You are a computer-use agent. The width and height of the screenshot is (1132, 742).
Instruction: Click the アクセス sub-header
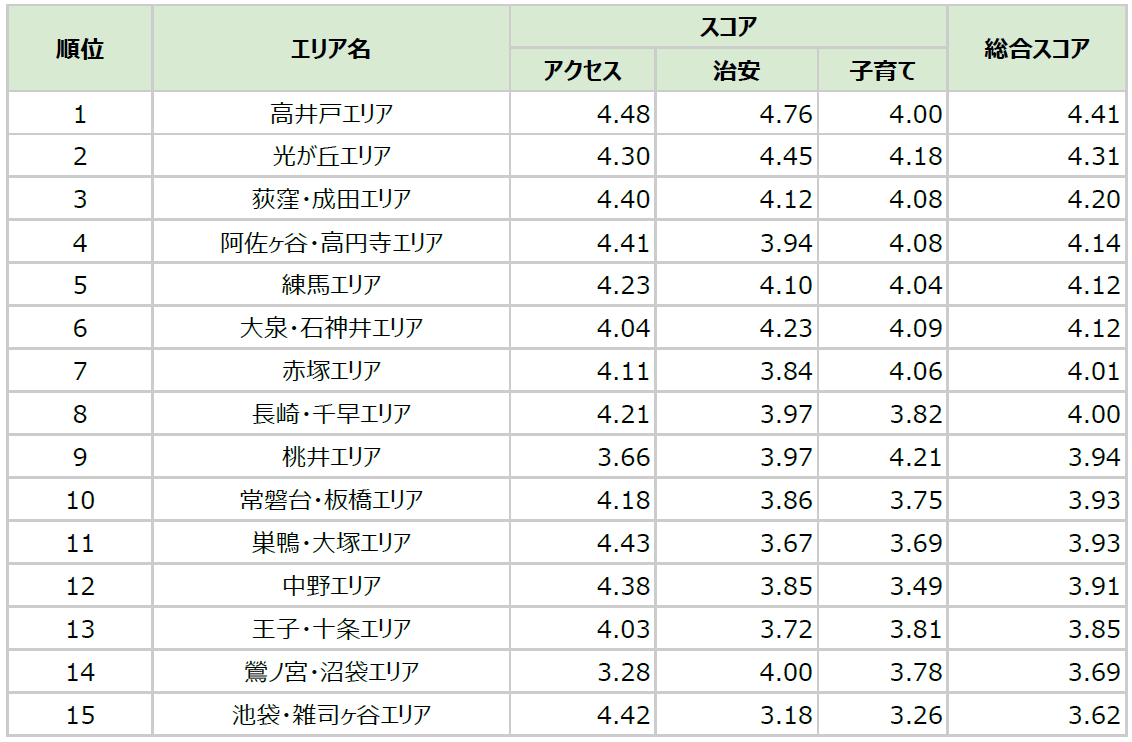tap(583, 71)
